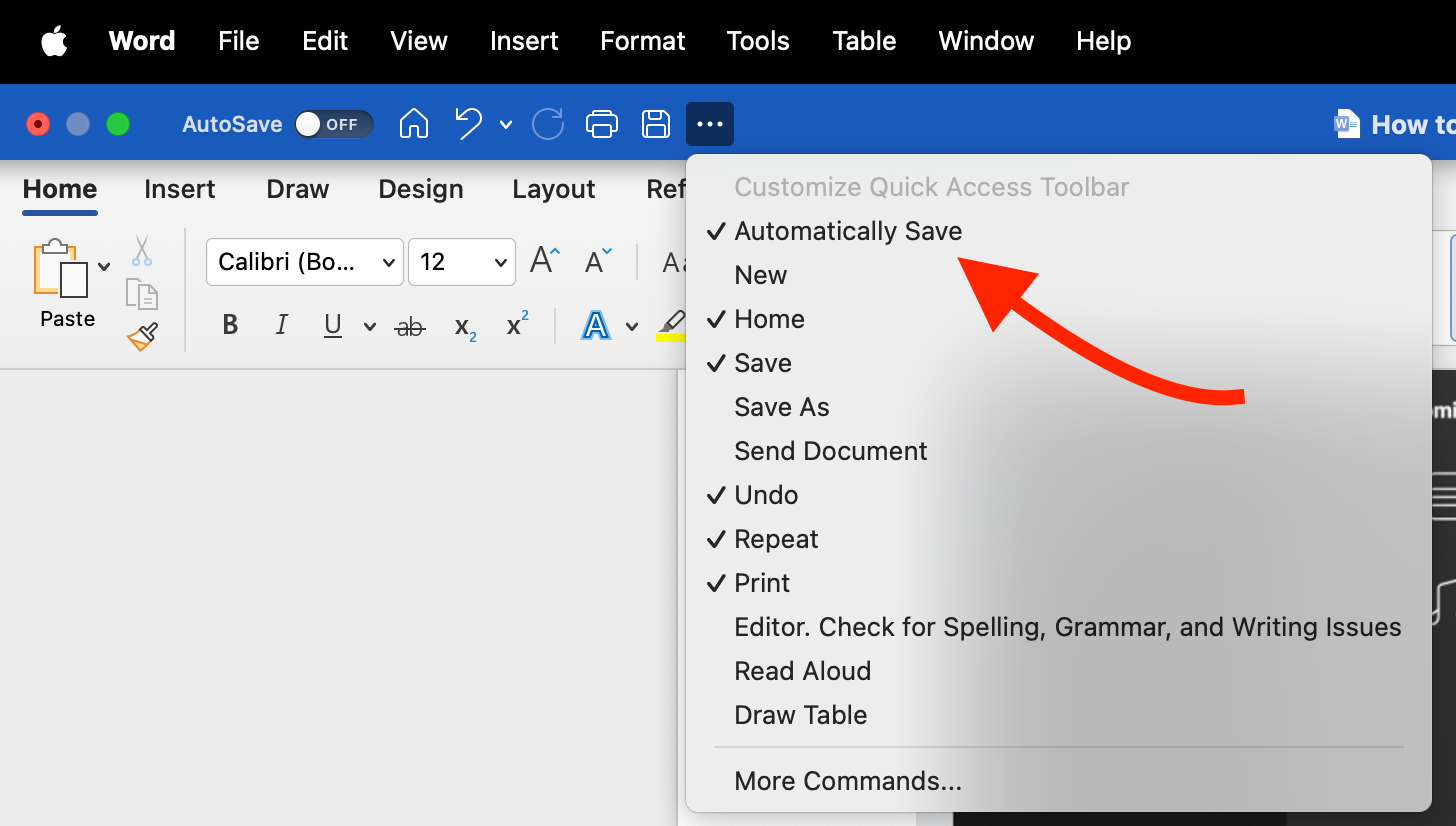Switch to the Draw ribbon tab
The height and width of the screenshot is (826, 1456).
pos(298,189)
